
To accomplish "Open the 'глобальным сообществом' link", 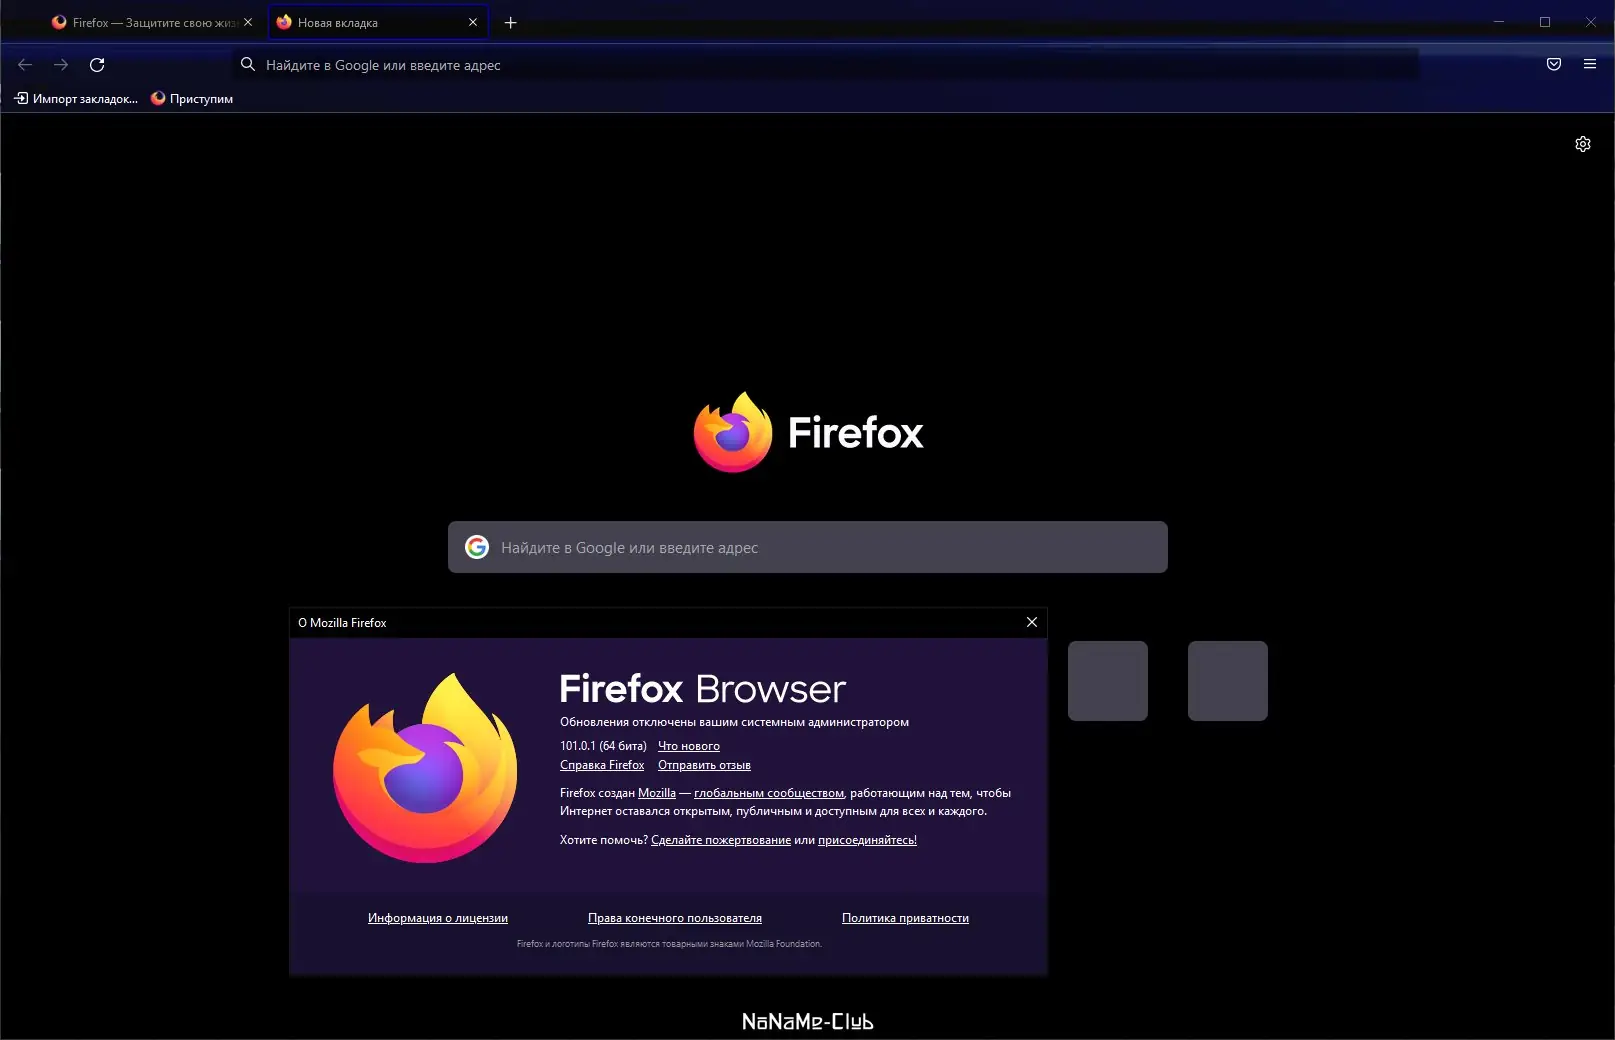I will coord(769,793).
